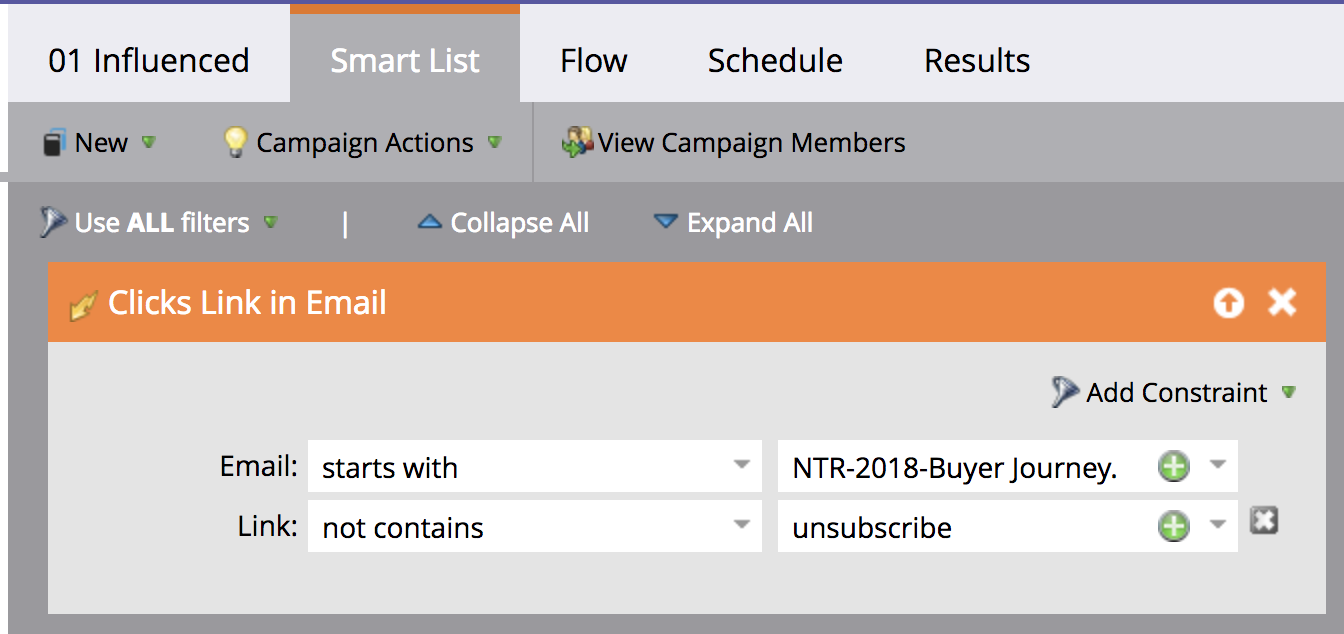The image size is (1344, 634).
Task: Open the 'starts with' operator dropdown
Action: 740,466
